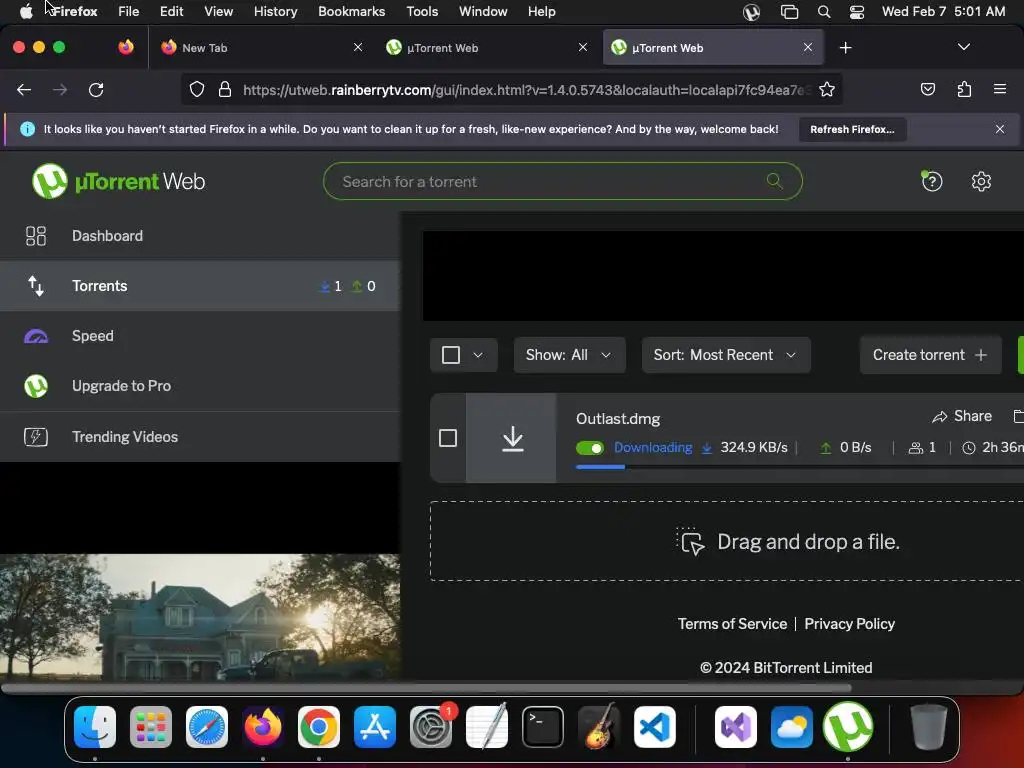
Task: Open the Tools menu in menu bar
Action: pos(422,11)
